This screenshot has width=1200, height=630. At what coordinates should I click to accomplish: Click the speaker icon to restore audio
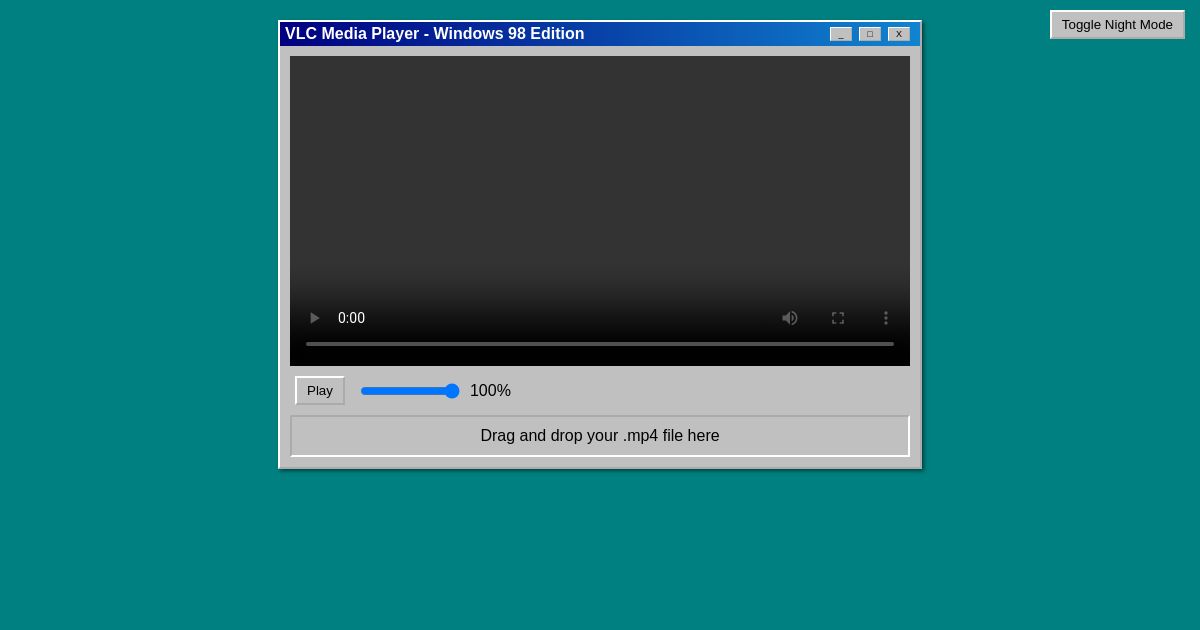coord(790,318)
